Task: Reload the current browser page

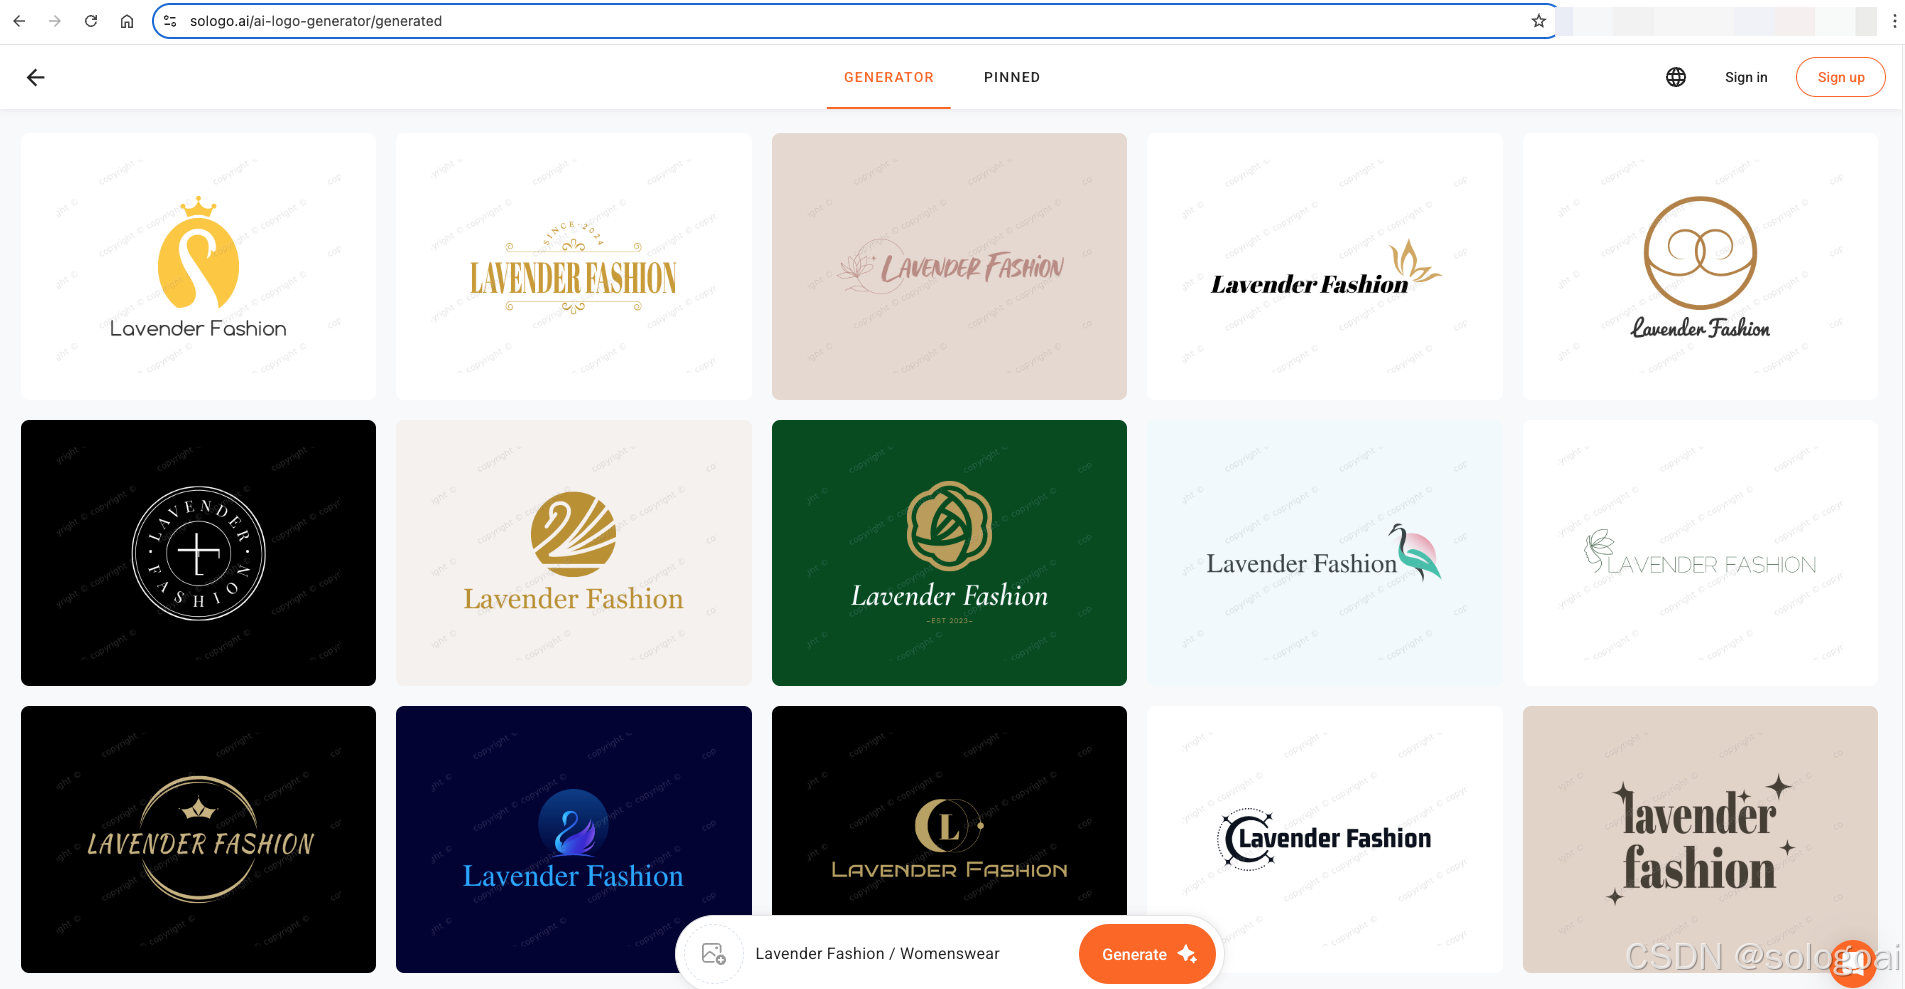Action: [91, 21]
